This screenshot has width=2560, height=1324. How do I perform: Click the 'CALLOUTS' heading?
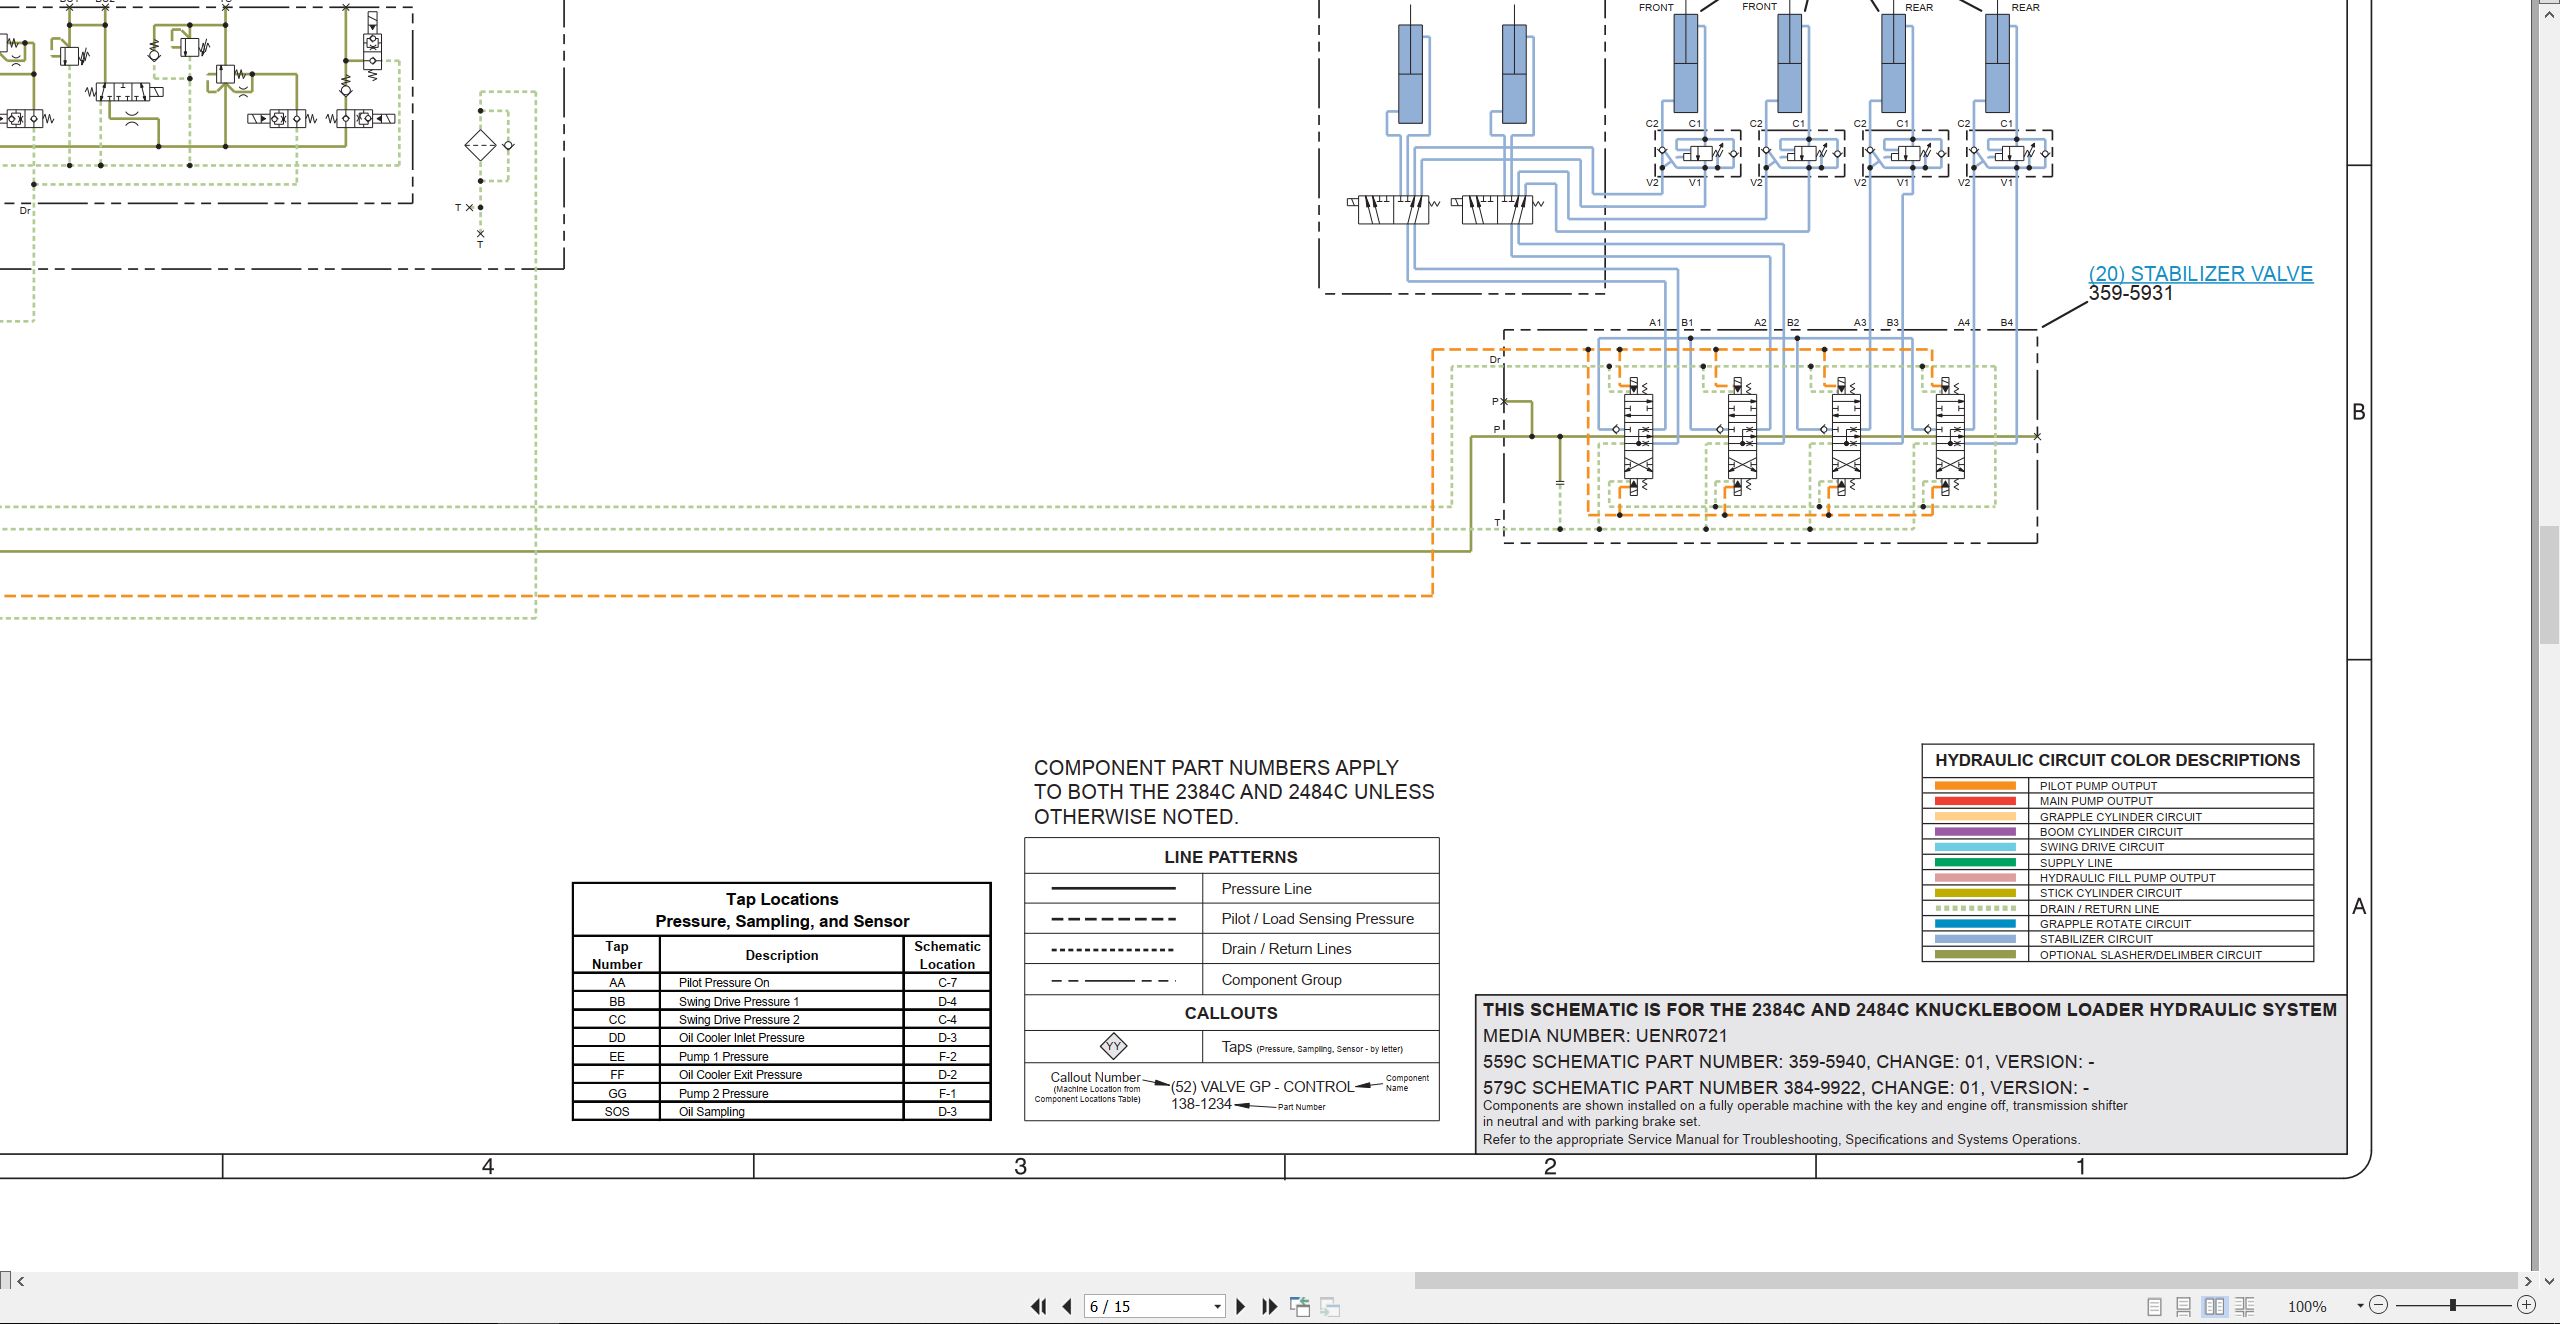point(1231,1013)
